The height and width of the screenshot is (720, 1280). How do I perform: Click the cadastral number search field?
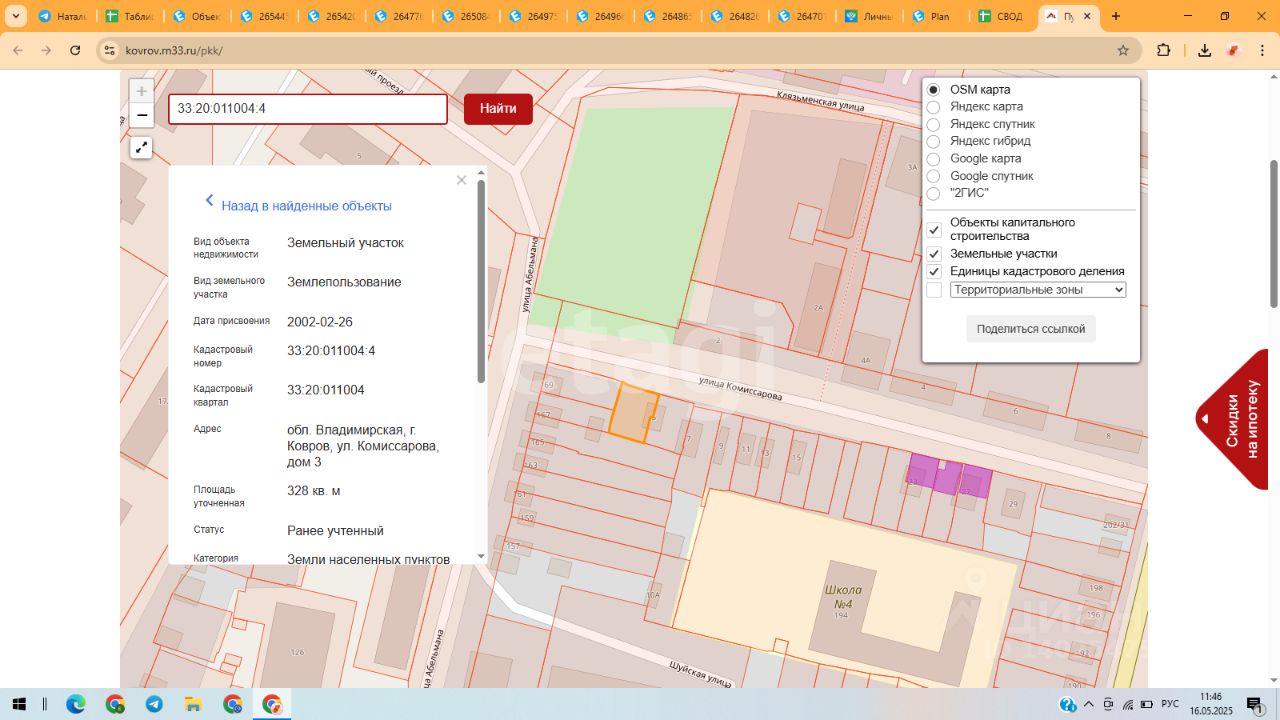click(x=307, y=109)
